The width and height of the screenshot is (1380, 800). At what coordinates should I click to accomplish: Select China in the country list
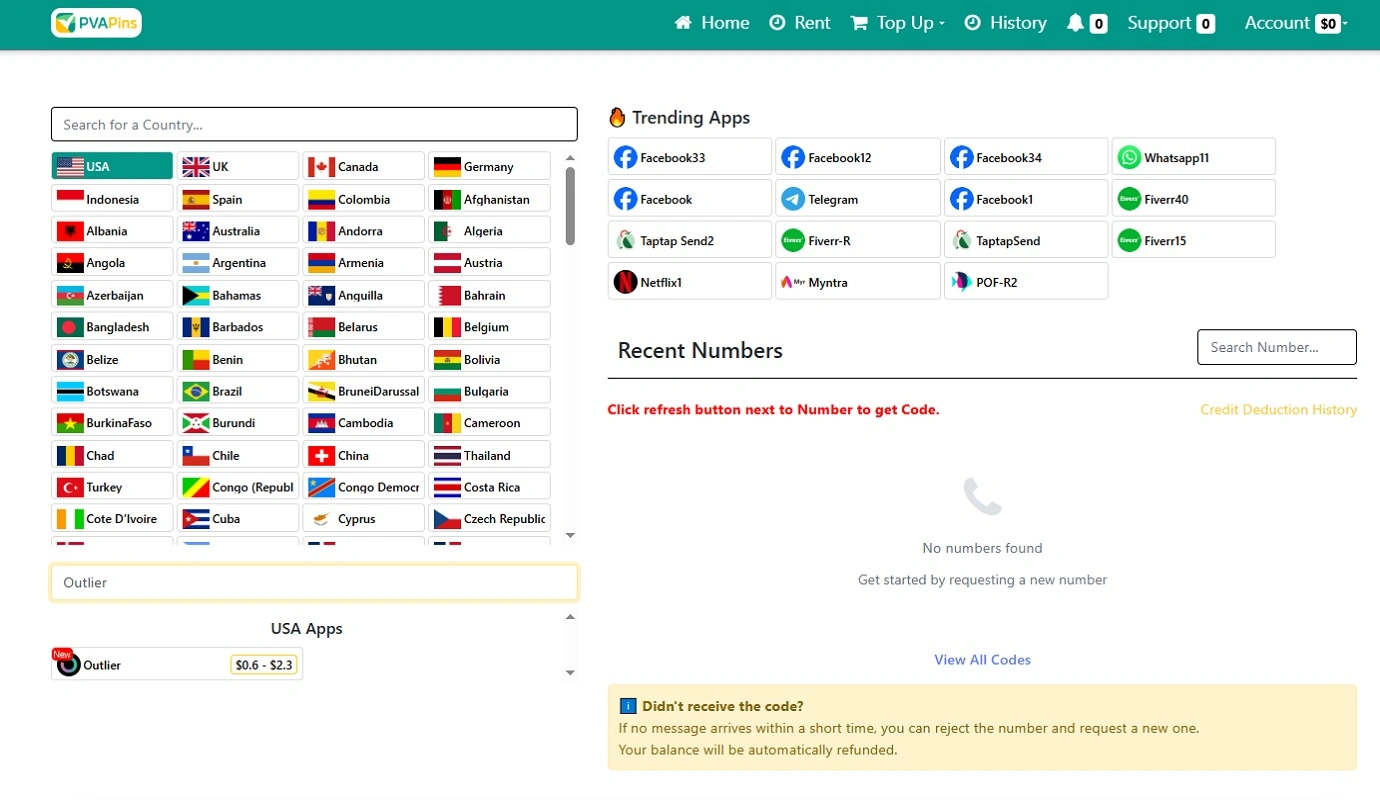click(x=364, y=454)
